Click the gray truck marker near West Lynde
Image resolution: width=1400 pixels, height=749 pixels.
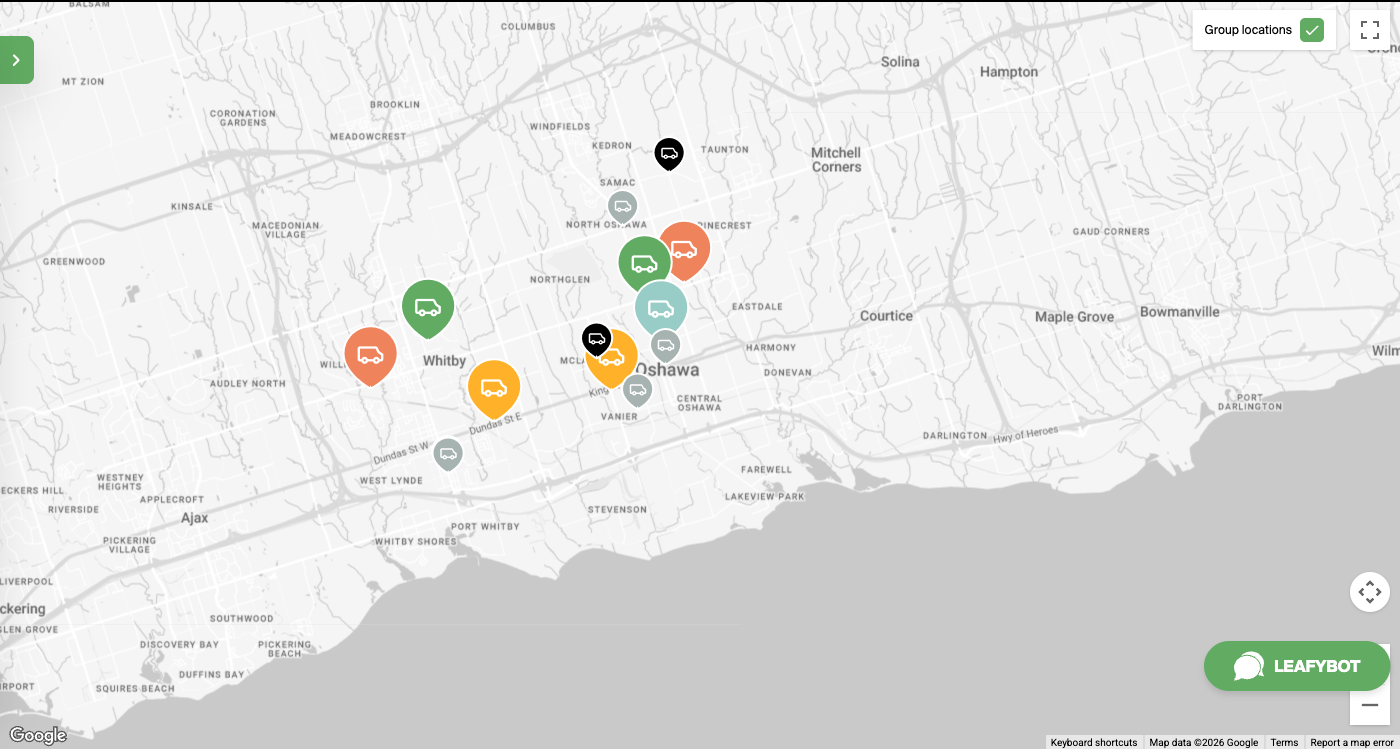448,454
